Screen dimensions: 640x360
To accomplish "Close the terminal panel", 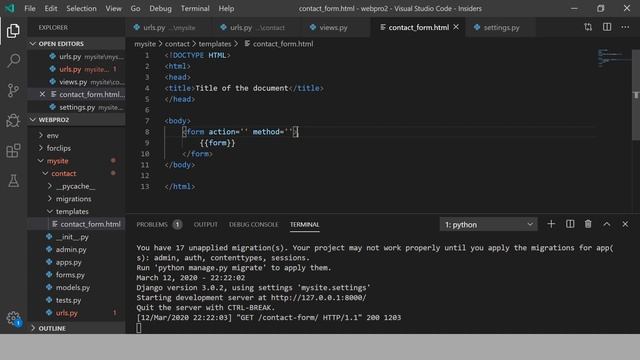I will [x=625, y=224].
